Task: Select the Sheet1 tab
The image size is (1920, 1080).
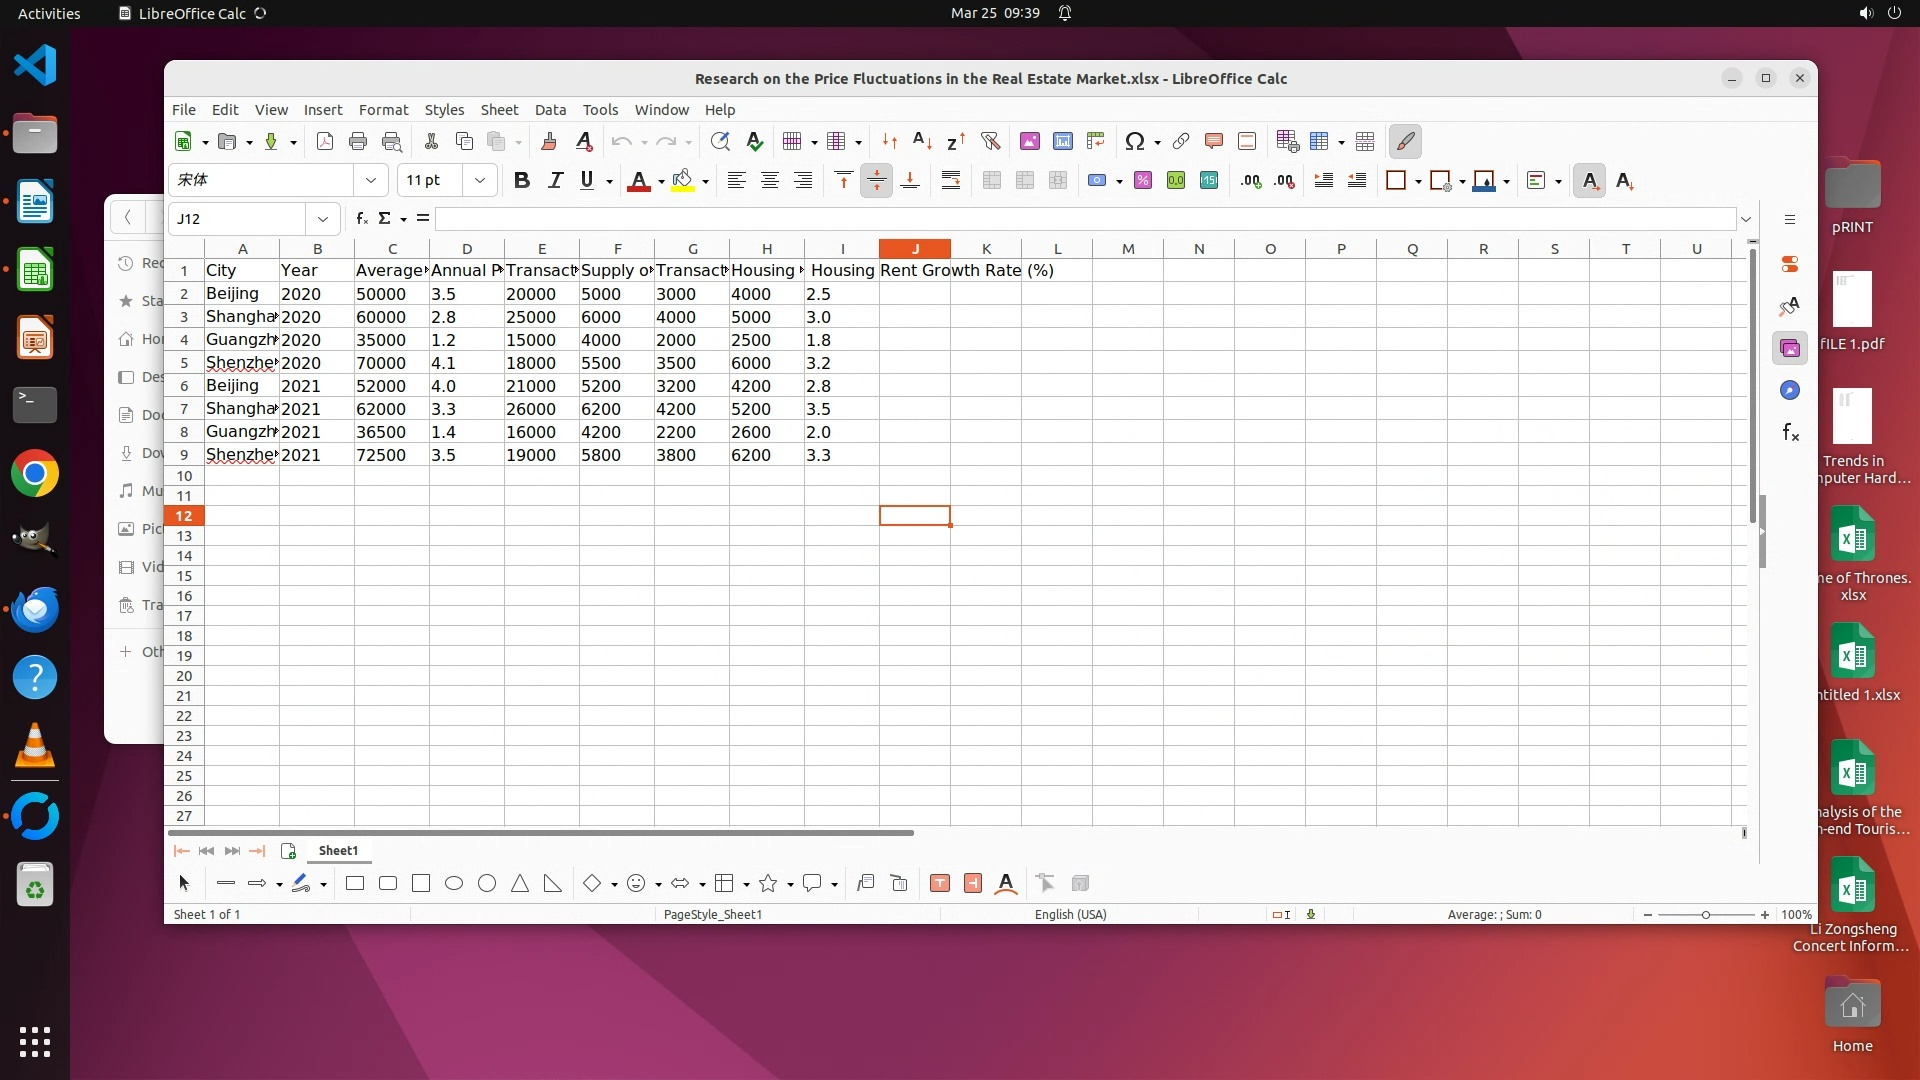Action: tap(338, 850)
